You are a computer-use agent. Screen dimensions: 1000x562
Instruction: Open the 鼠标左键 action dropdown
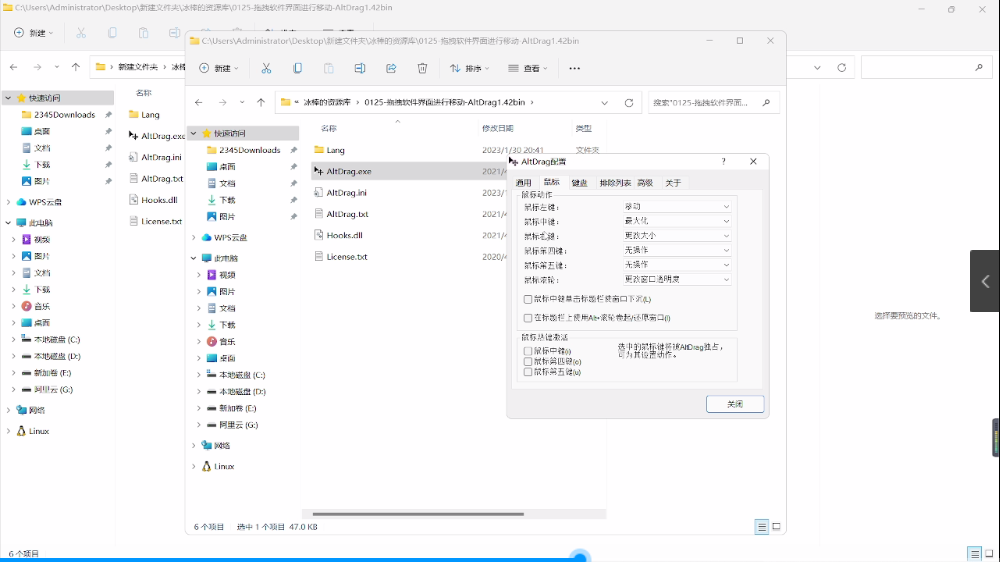[x=677, y=207]
